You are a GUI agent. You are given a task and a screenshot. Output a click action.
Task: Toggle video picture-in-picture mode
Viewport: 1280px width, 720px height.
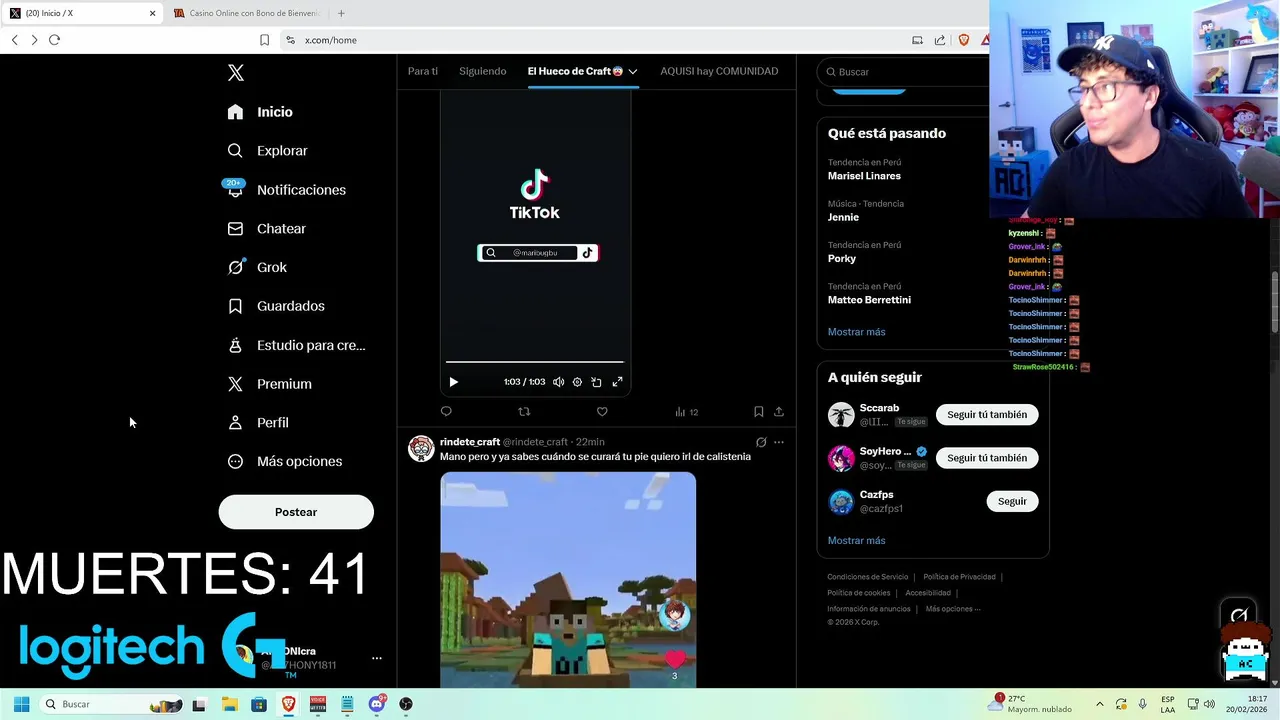pyautogui.click(x=596, y=382)
